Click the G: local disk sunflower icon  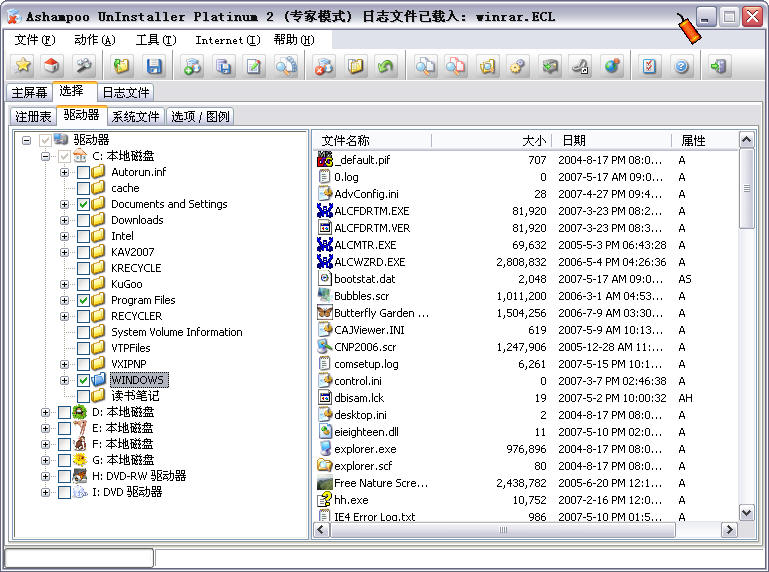pyautogui.click(x=80, y=460)
